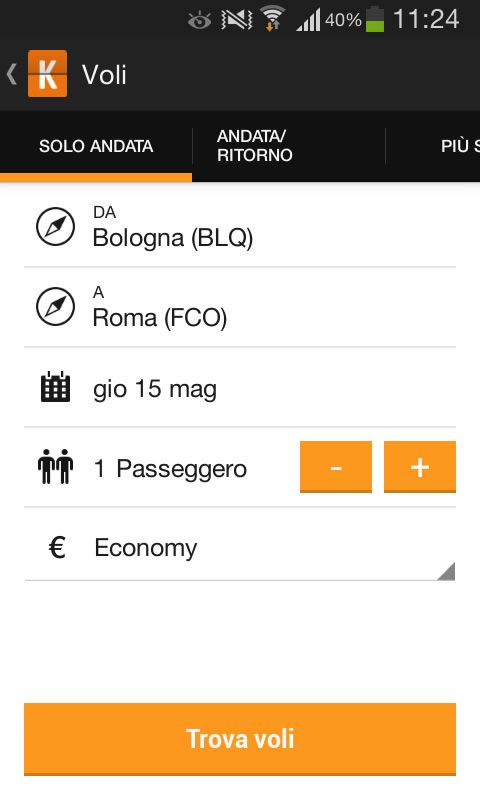
Task: Tap Trova voli search button
Action: coord(240,739)
